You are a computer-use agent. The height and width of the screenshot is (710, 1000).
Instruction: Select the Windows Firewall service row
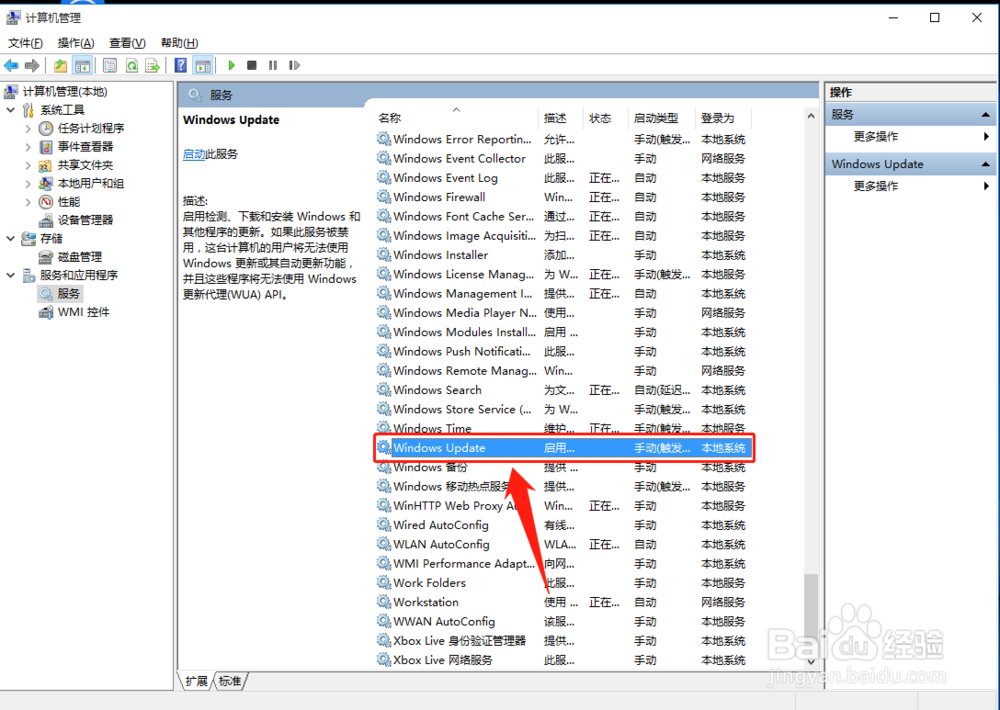564,197
